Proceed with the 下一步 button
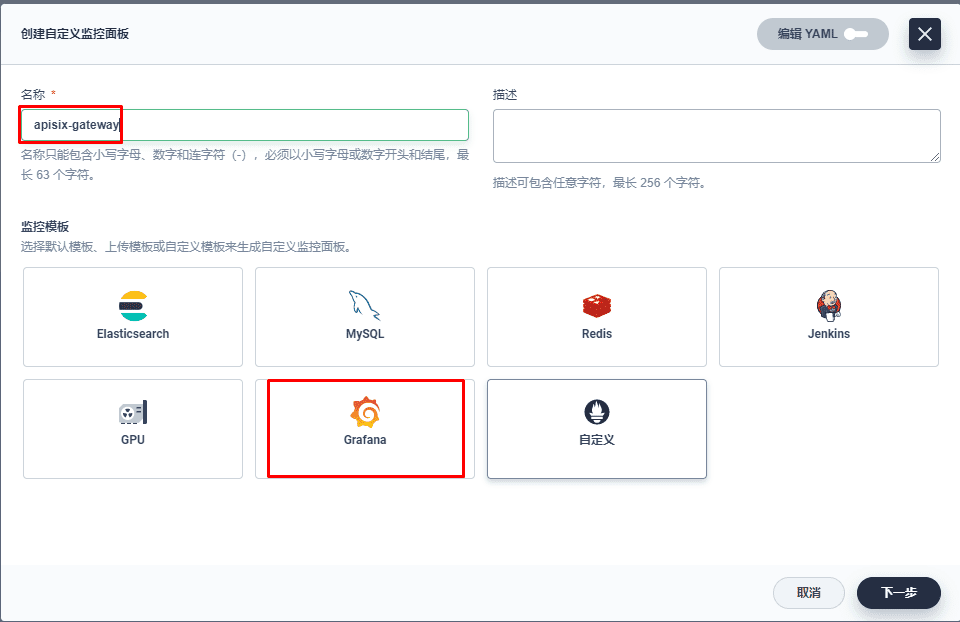The width and height of the screenshot is (960, 622). pyautogui.click(x=899, y=593)
